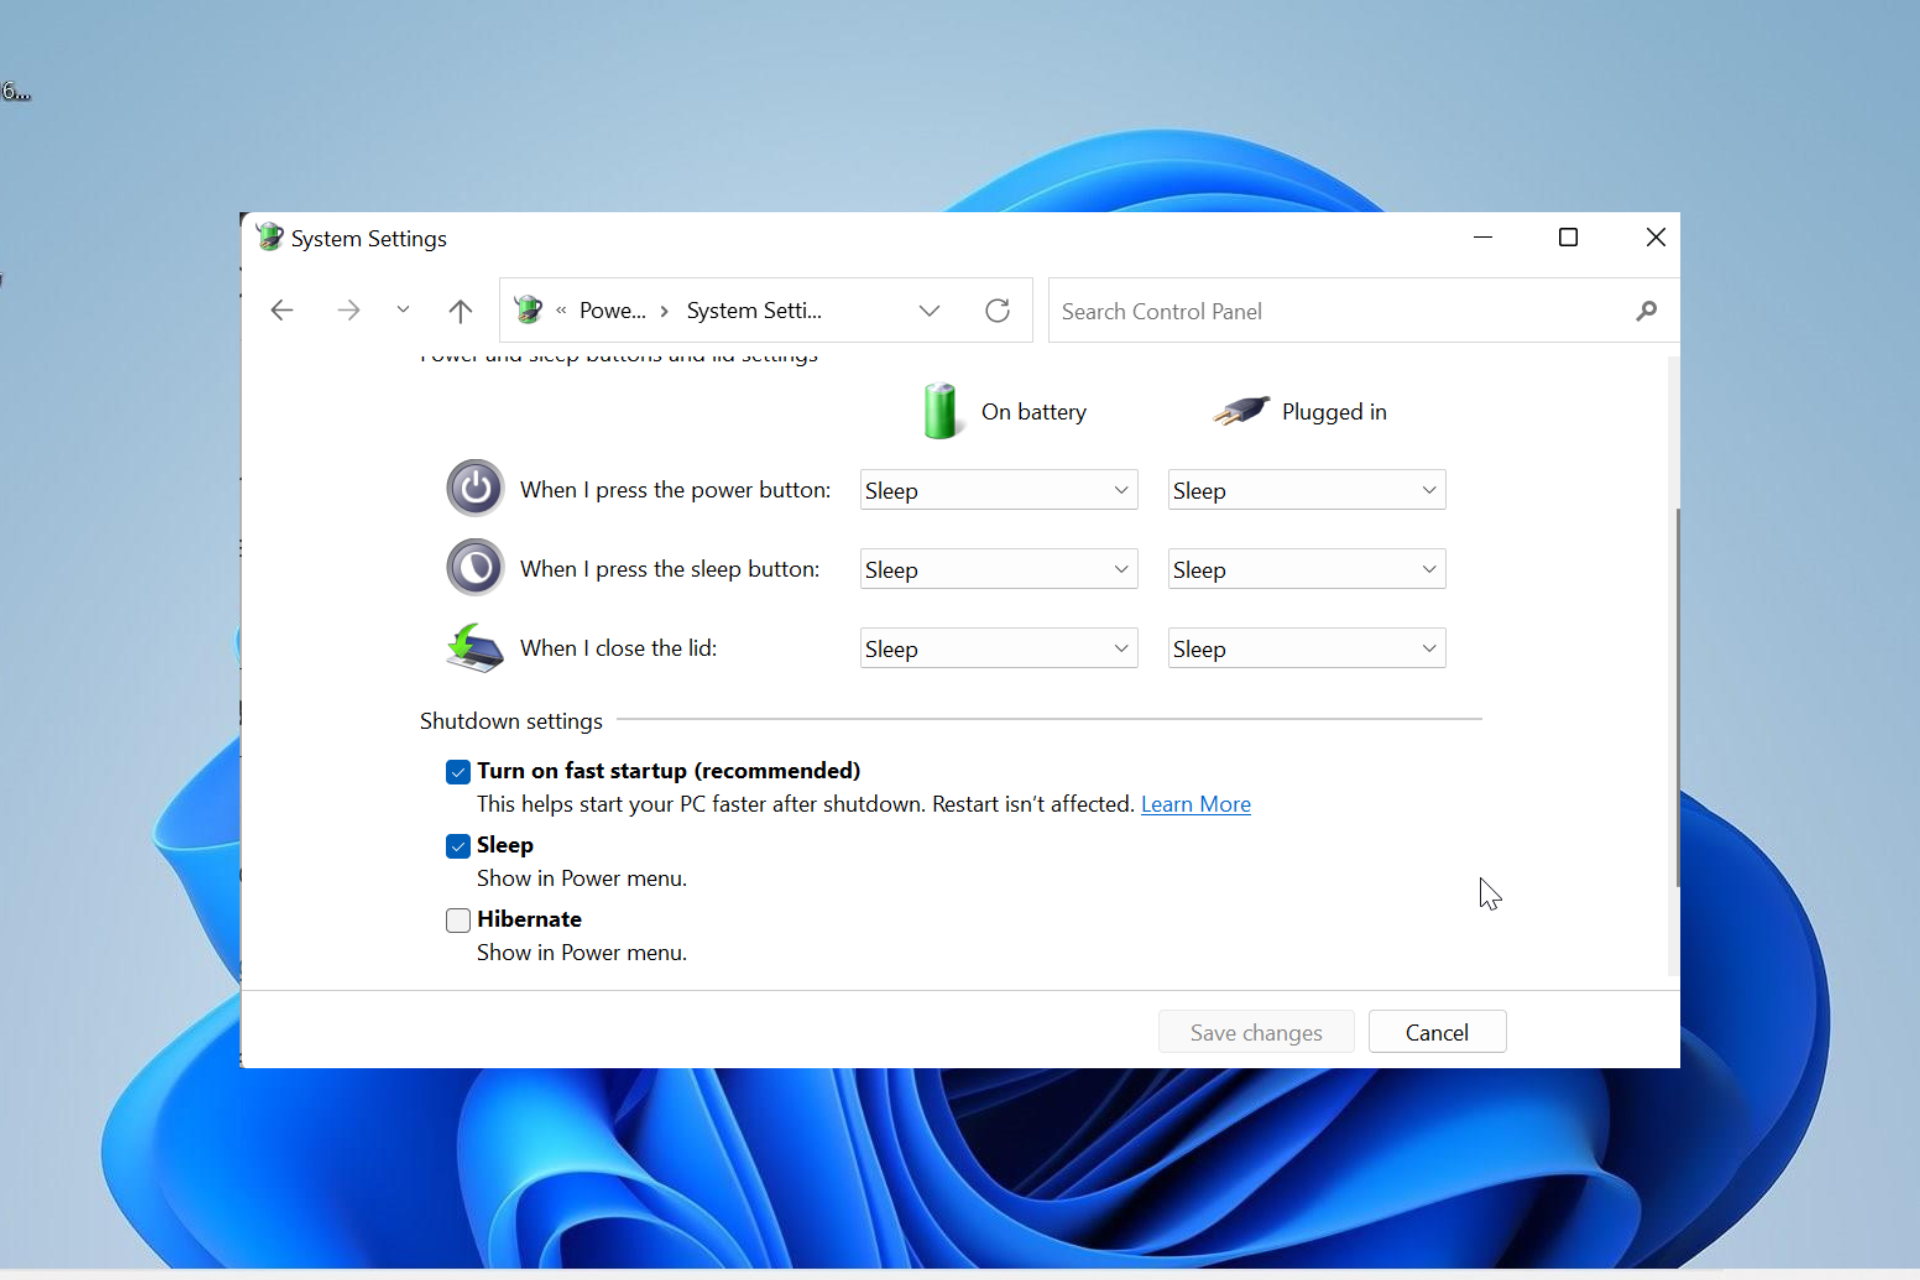Open sleep button plugged-in dropdown
Image resolution: width=1920 pixels, height=1280 pixels.
[x=1306, y=569]
